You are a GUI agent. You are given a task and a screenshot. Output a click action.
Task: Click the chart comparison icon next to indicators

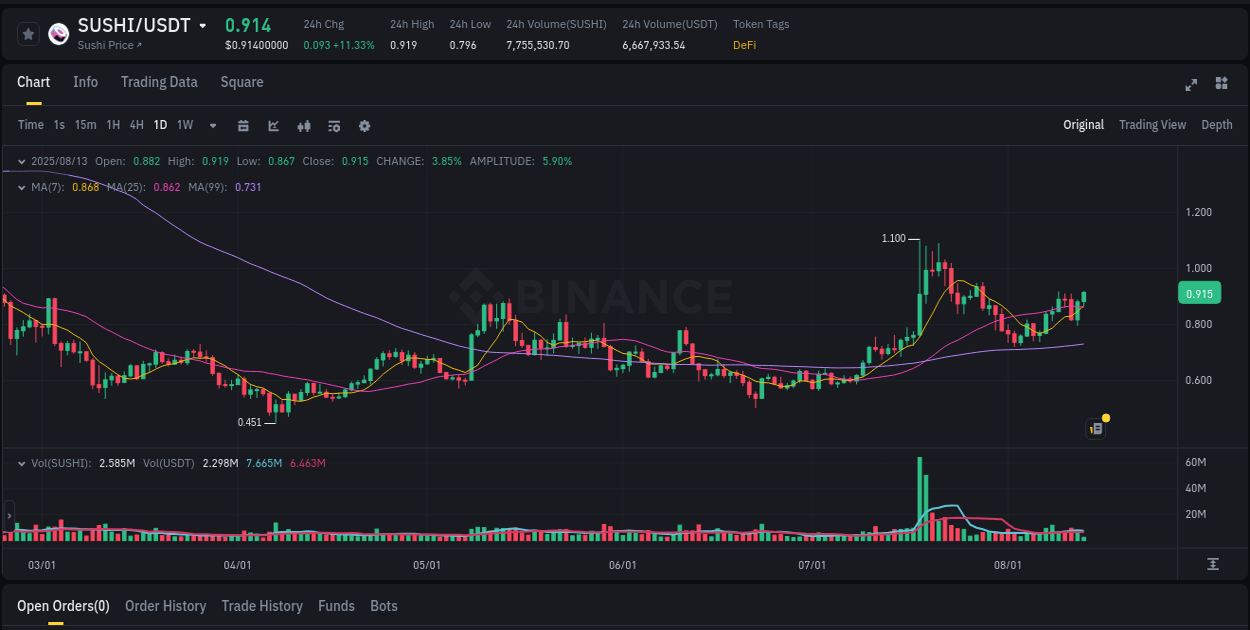(303, 125)
